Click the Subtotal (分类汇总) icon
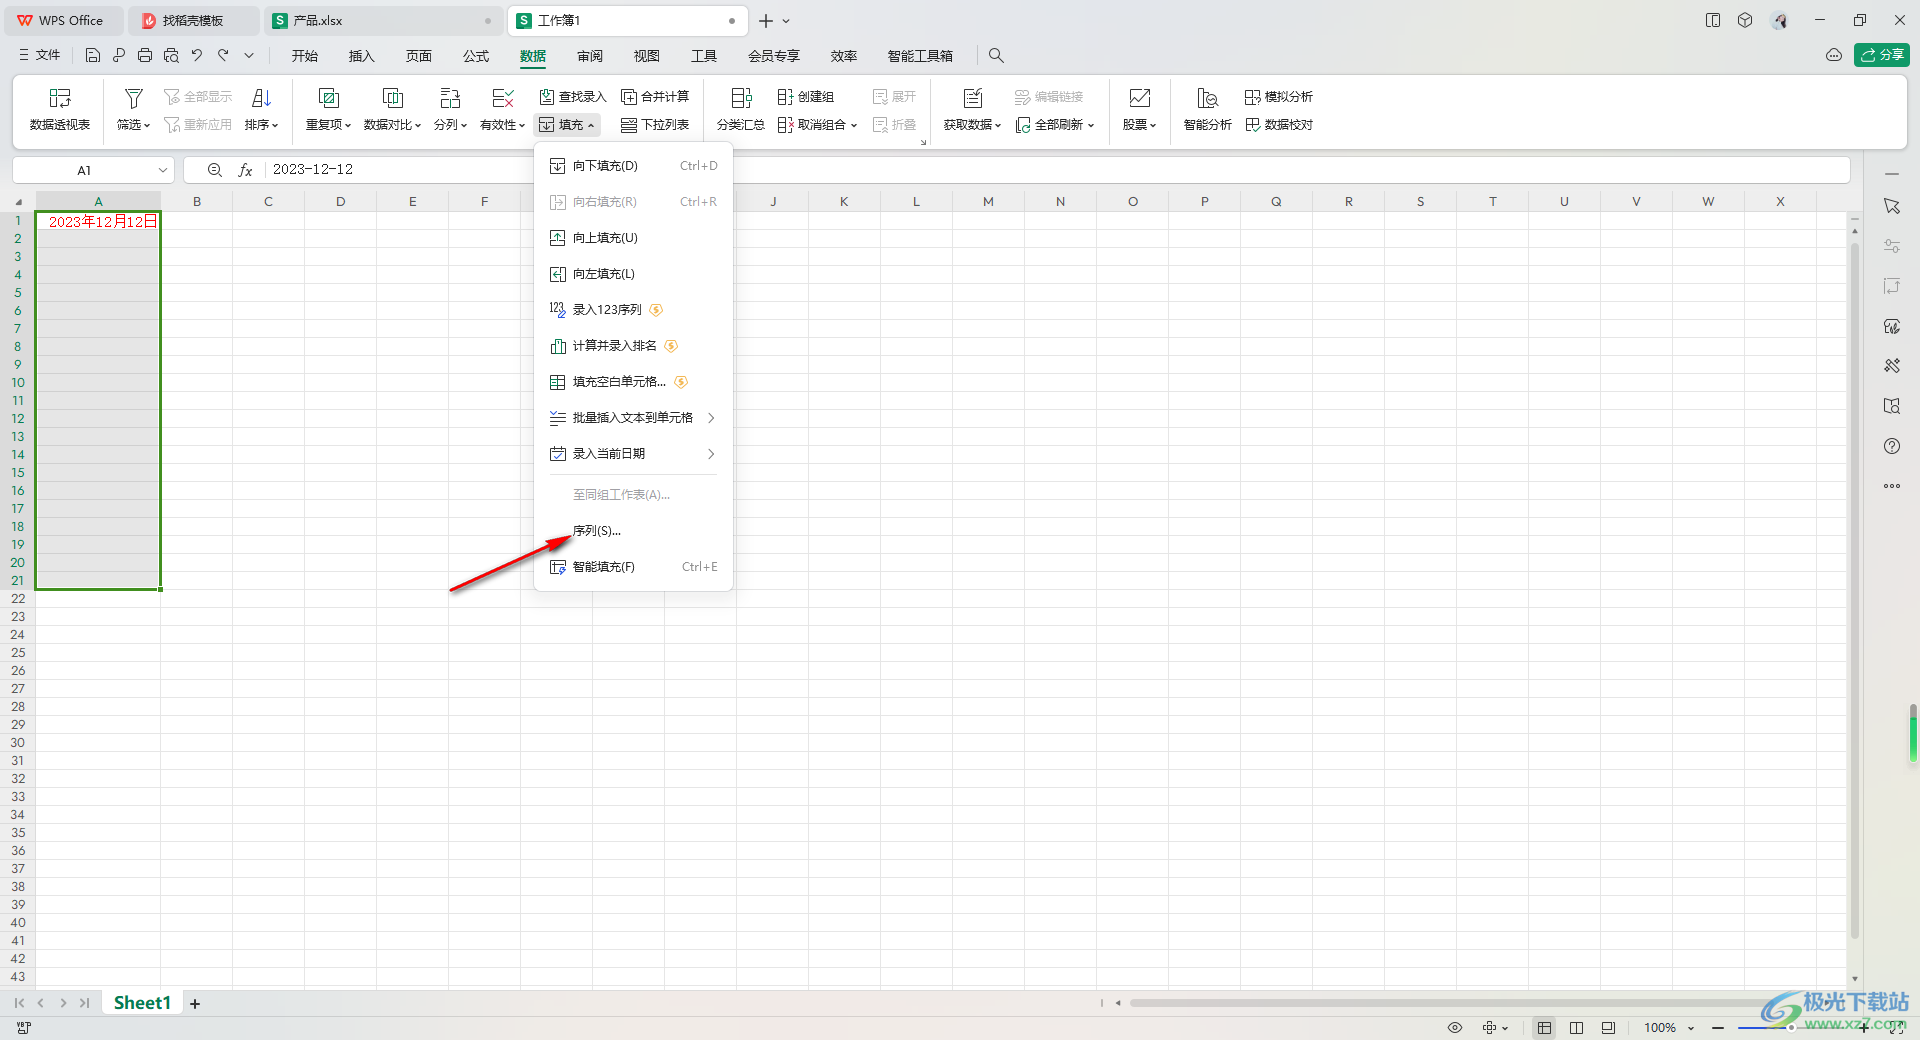 pyautogui.click(x=741, y=98)
